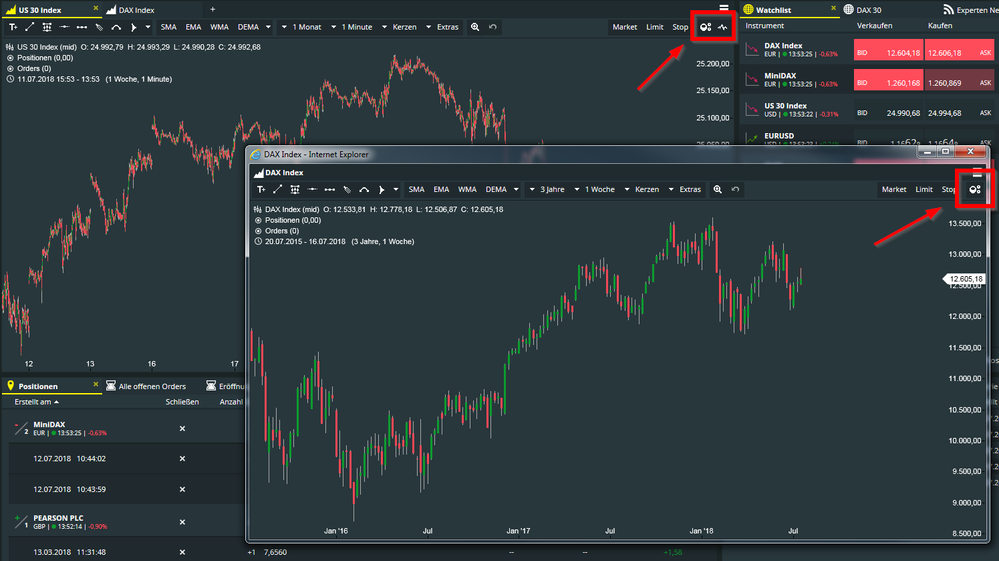Click DAX Index BID price 12.604,18
Image resolution: width=999 pixels, height=561 pixels.
[888, 50]
